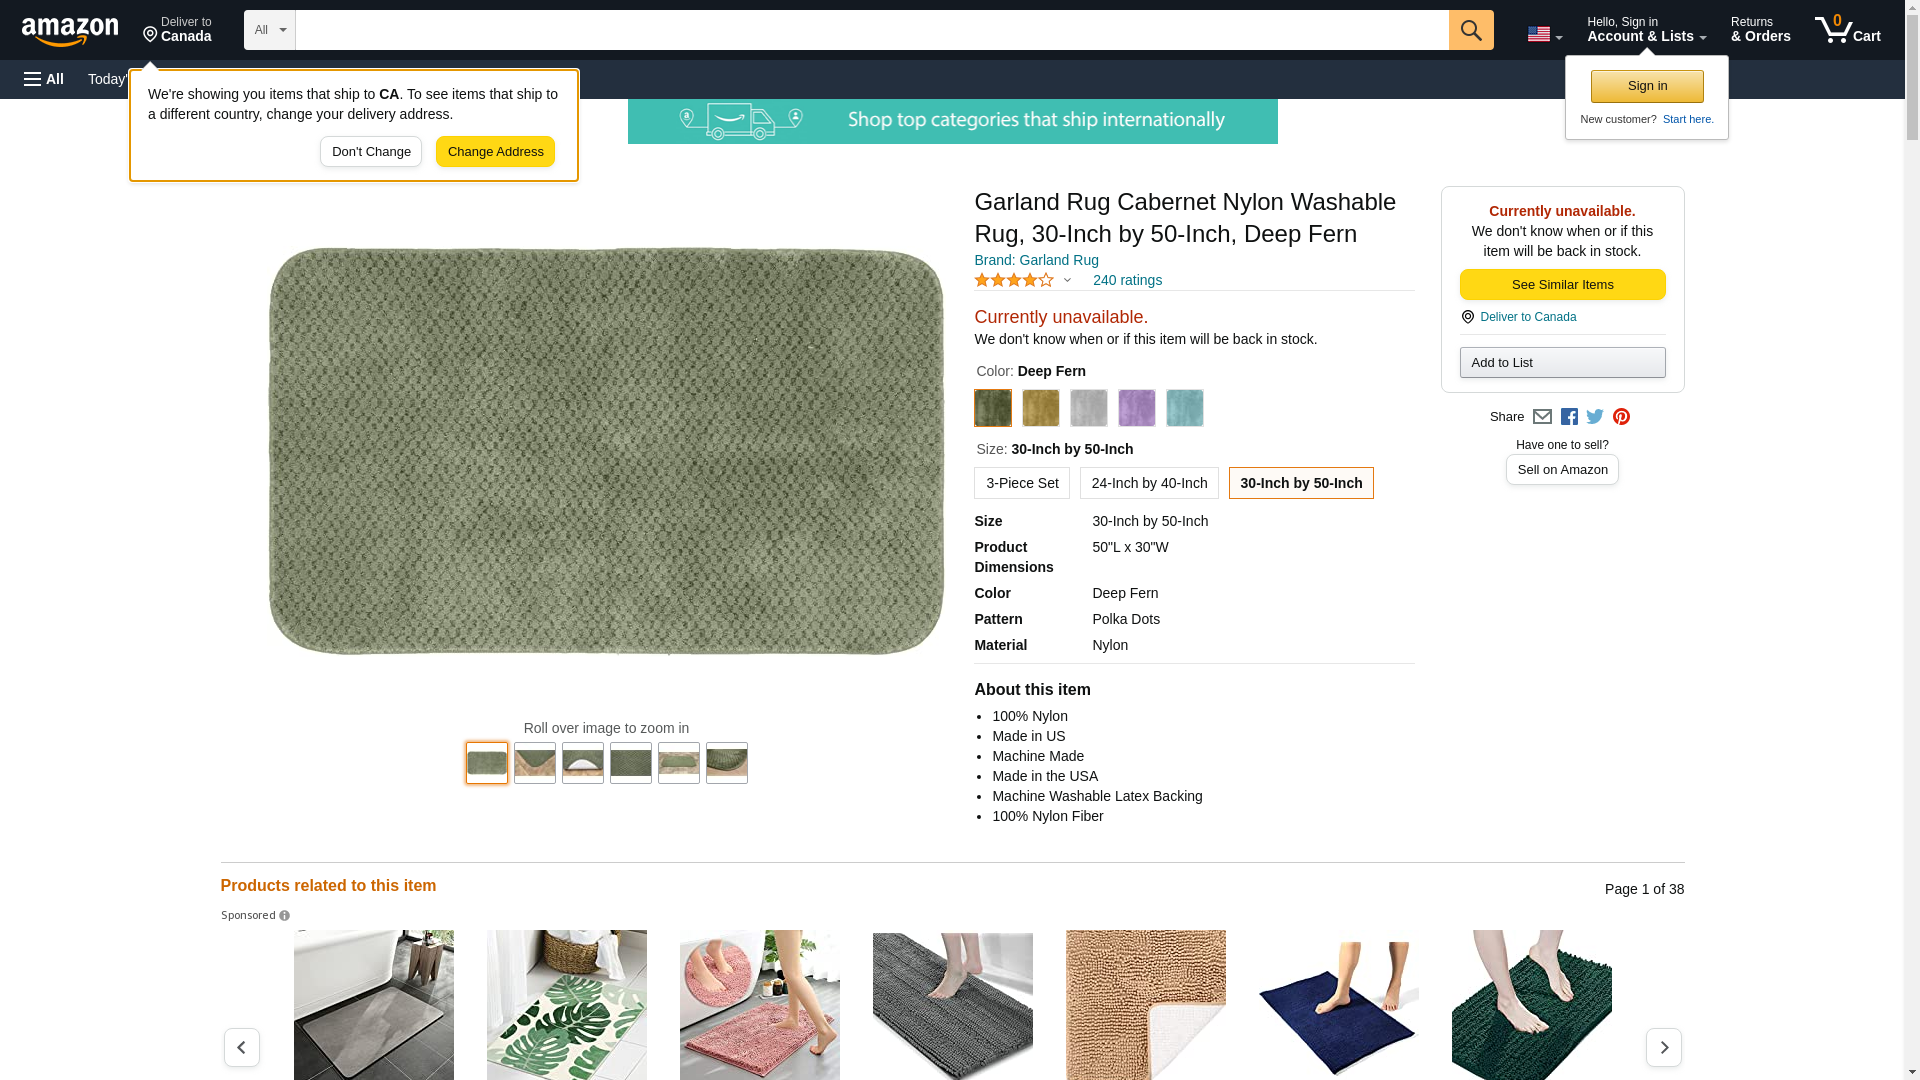
Task: Share via Facebook icon
Action: (1568, 417)
